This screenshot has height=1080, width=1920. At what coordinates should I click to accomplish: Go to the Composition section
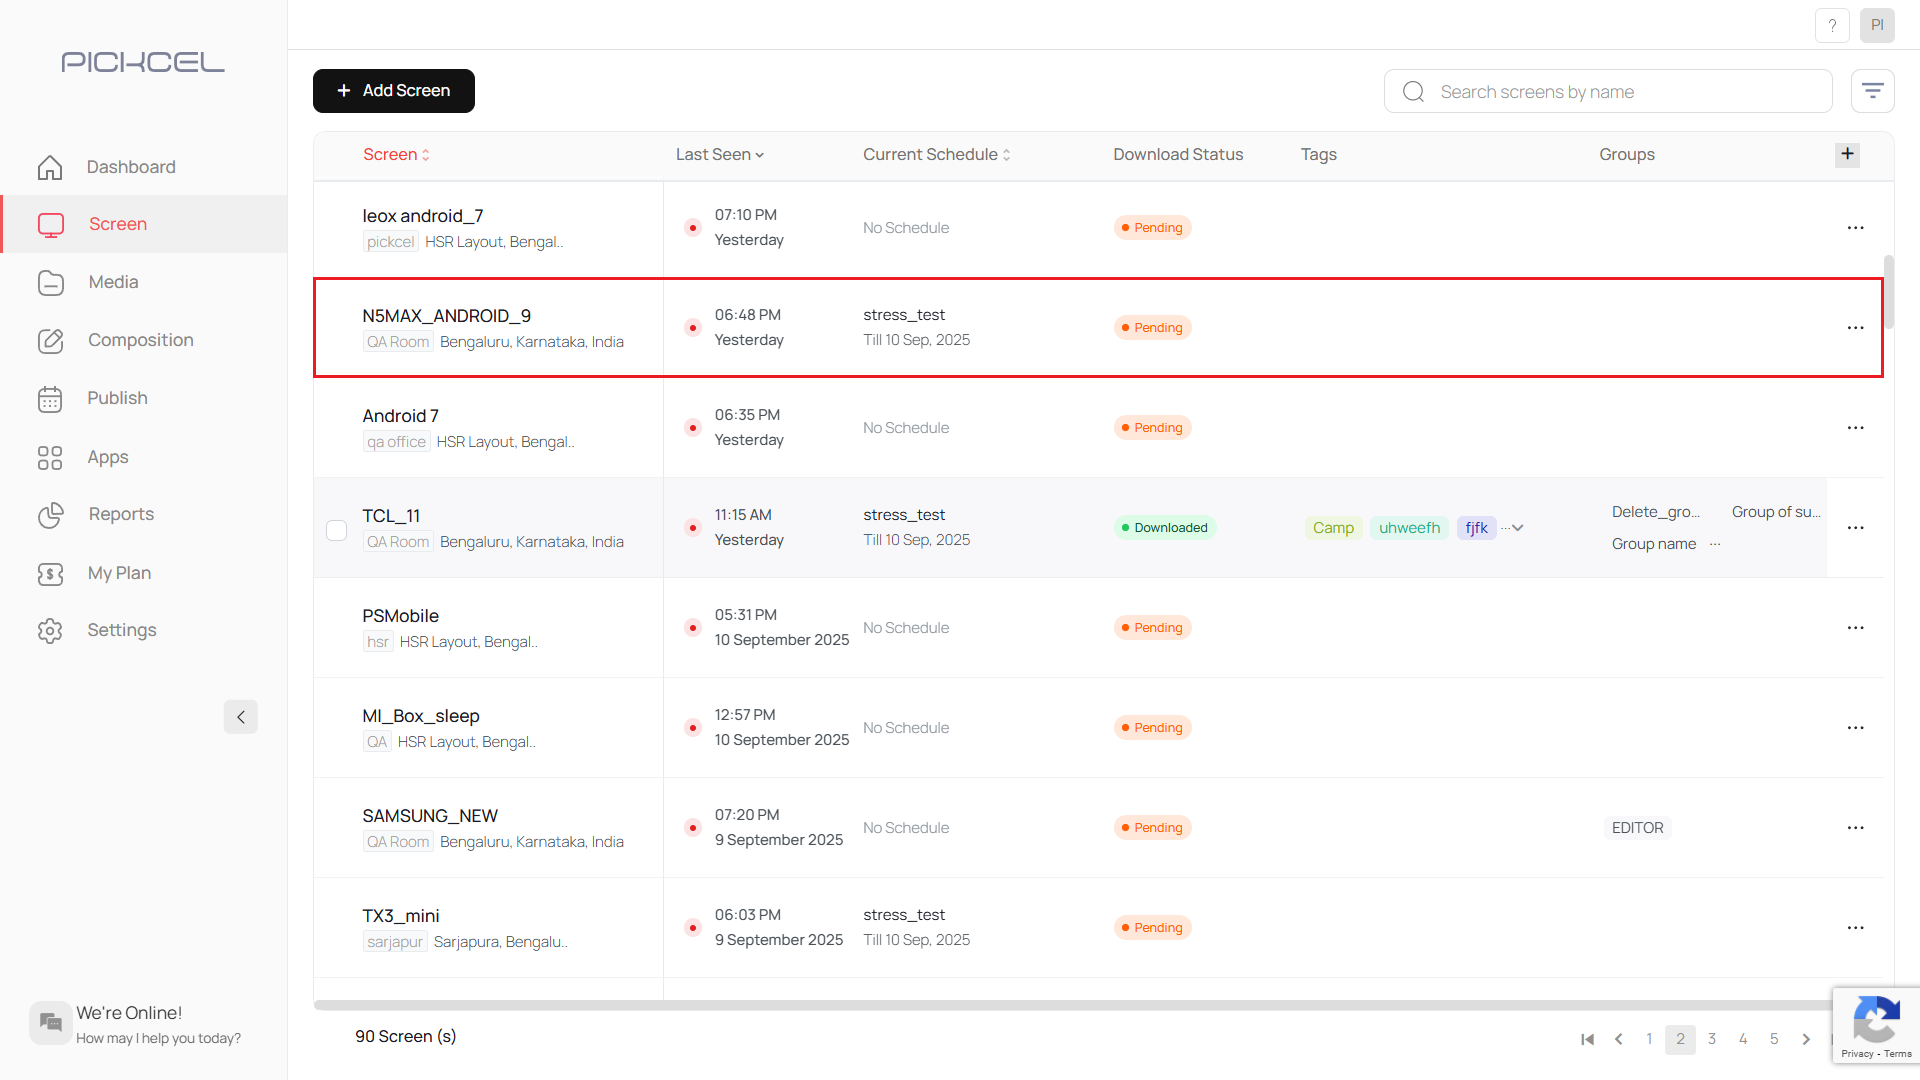coord(140,340)
